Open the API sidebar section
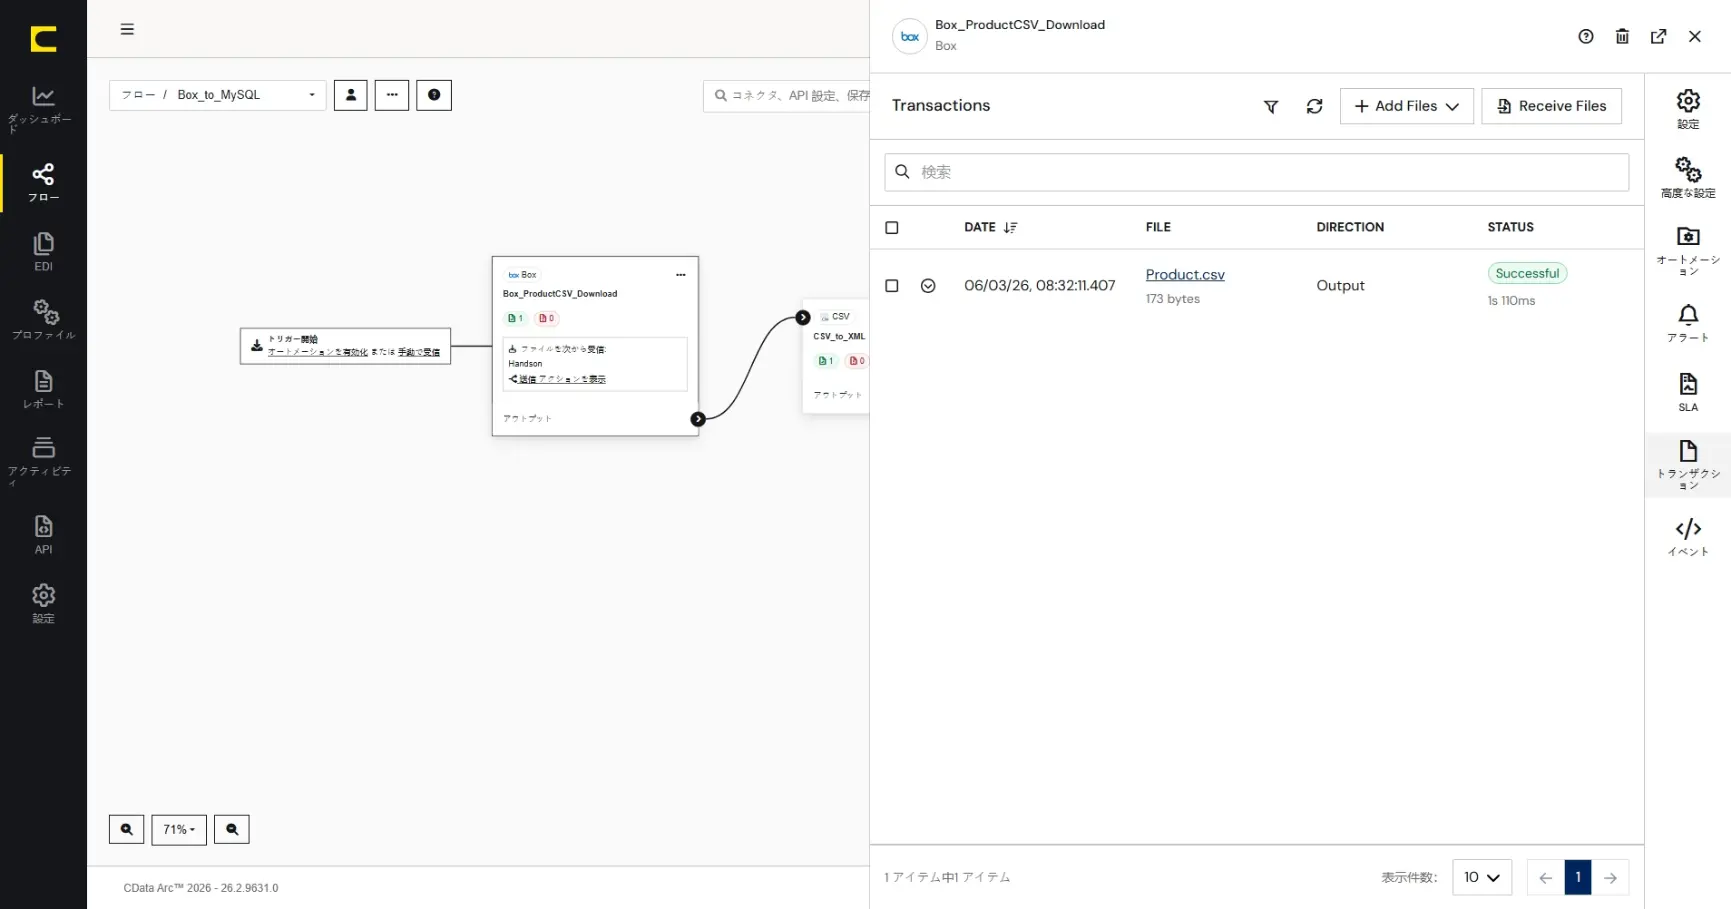The width and height of the screenshot is (1731, 909). tap(43, 534)
